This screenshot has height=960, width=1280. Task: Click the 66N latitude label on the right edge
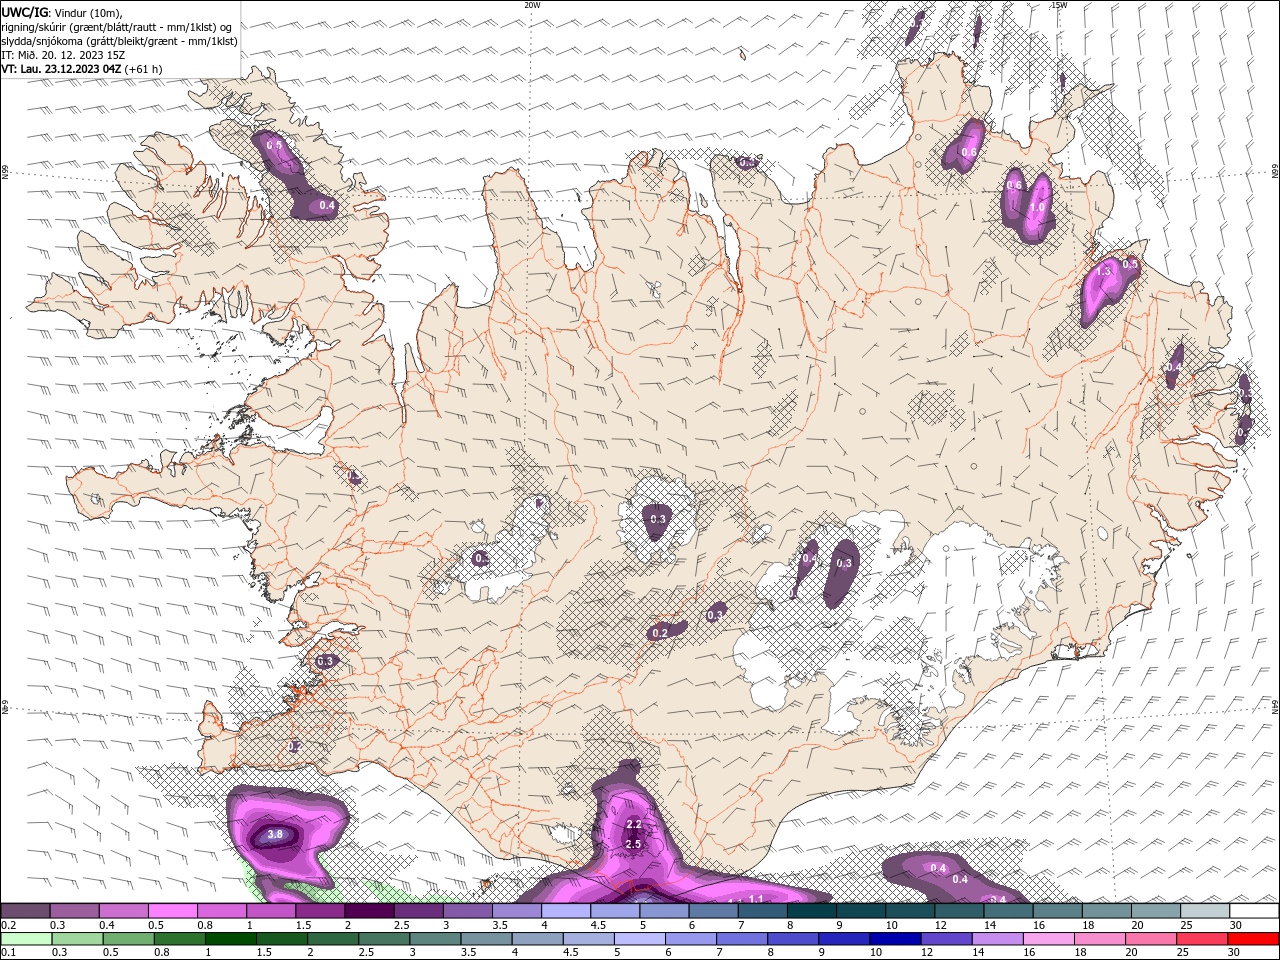click(1275, 171)
